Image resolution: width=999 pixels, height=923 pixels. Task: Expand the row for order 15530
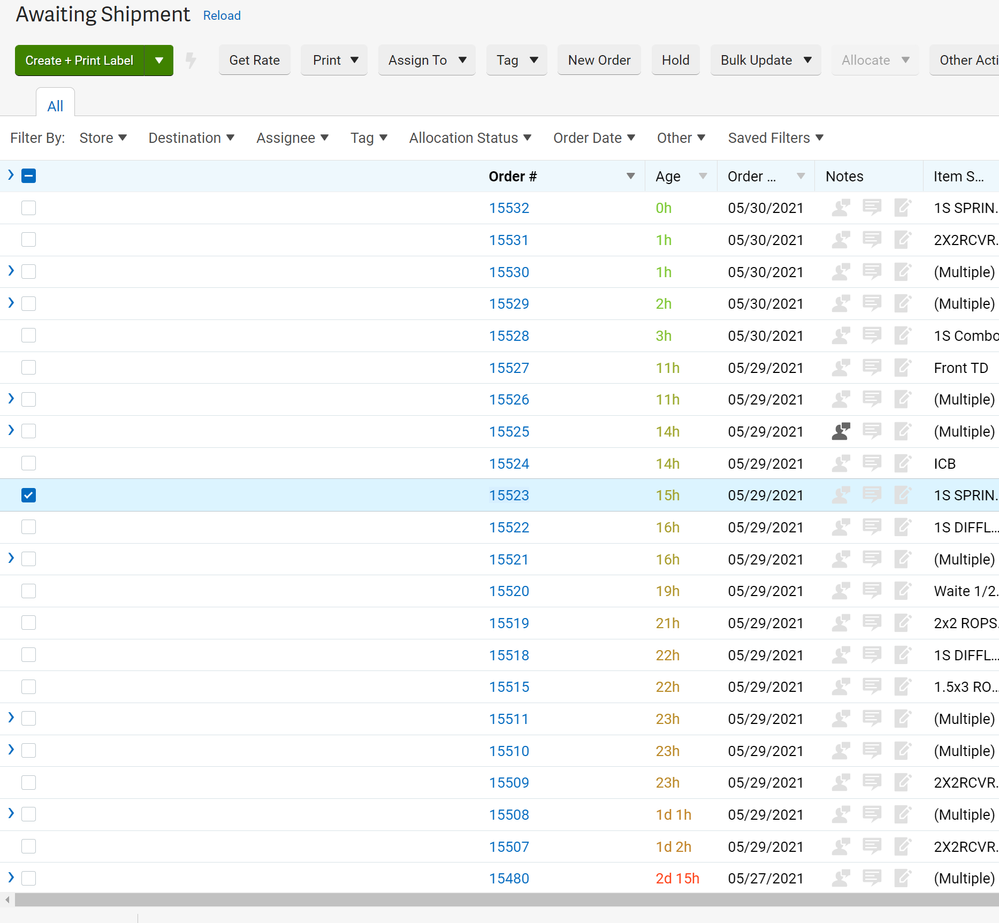click(x=11, y=271)
